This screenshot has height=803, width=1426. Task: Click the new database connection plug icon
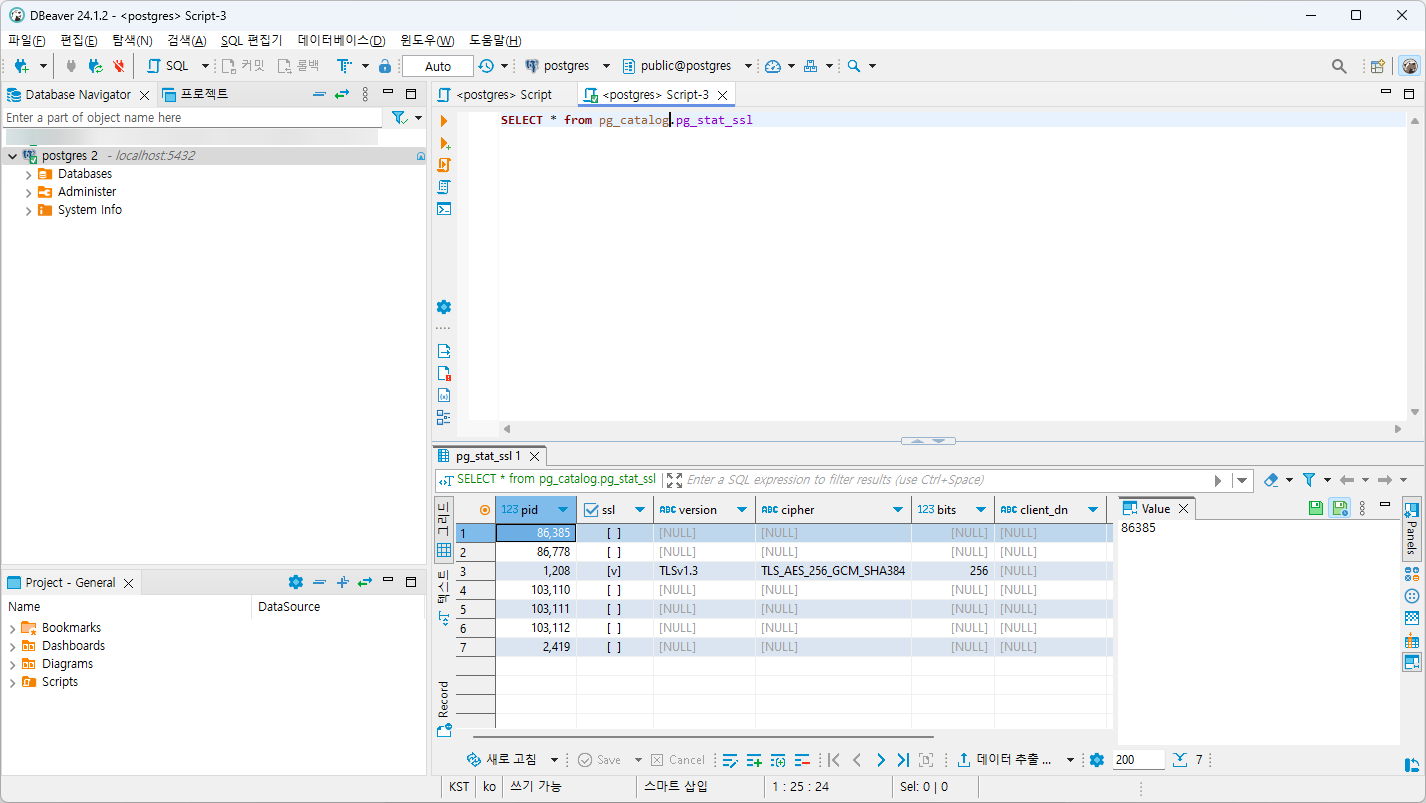pos(21,66)
